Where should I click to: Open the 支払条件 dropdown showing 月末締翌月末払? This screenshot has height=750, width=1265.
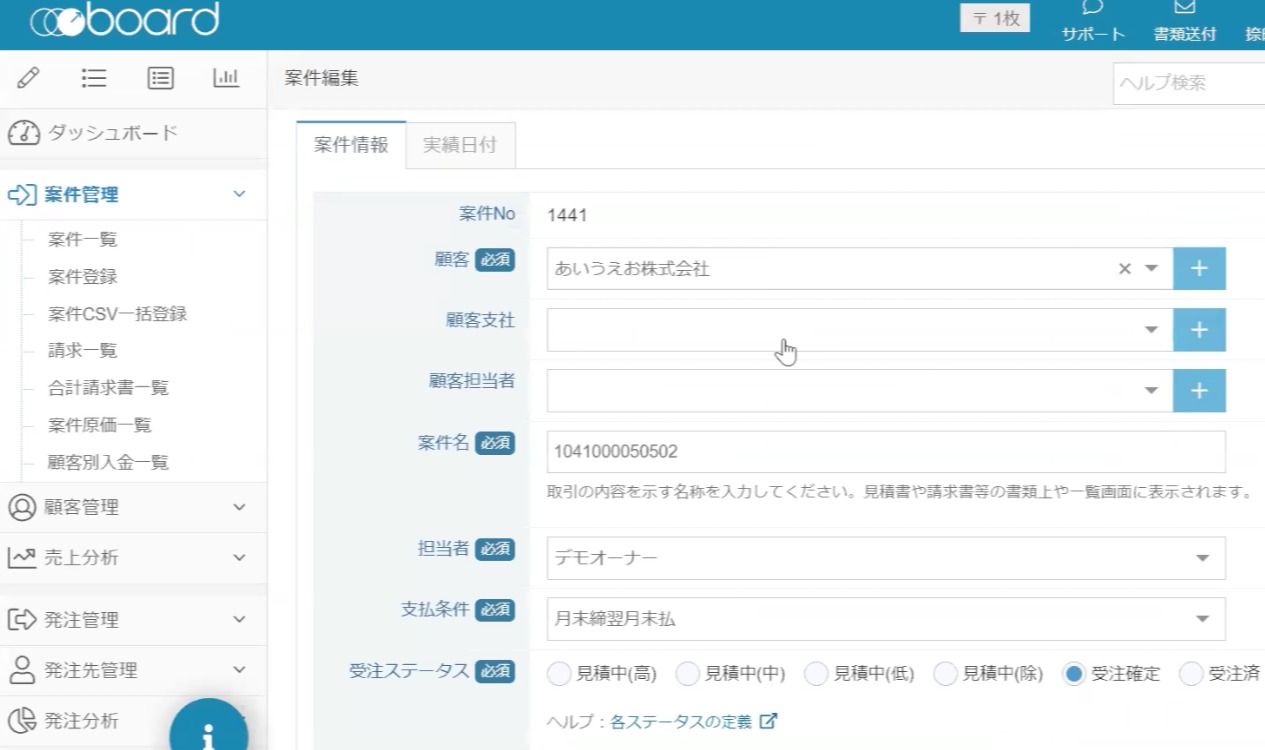click(x=886, y=619)
